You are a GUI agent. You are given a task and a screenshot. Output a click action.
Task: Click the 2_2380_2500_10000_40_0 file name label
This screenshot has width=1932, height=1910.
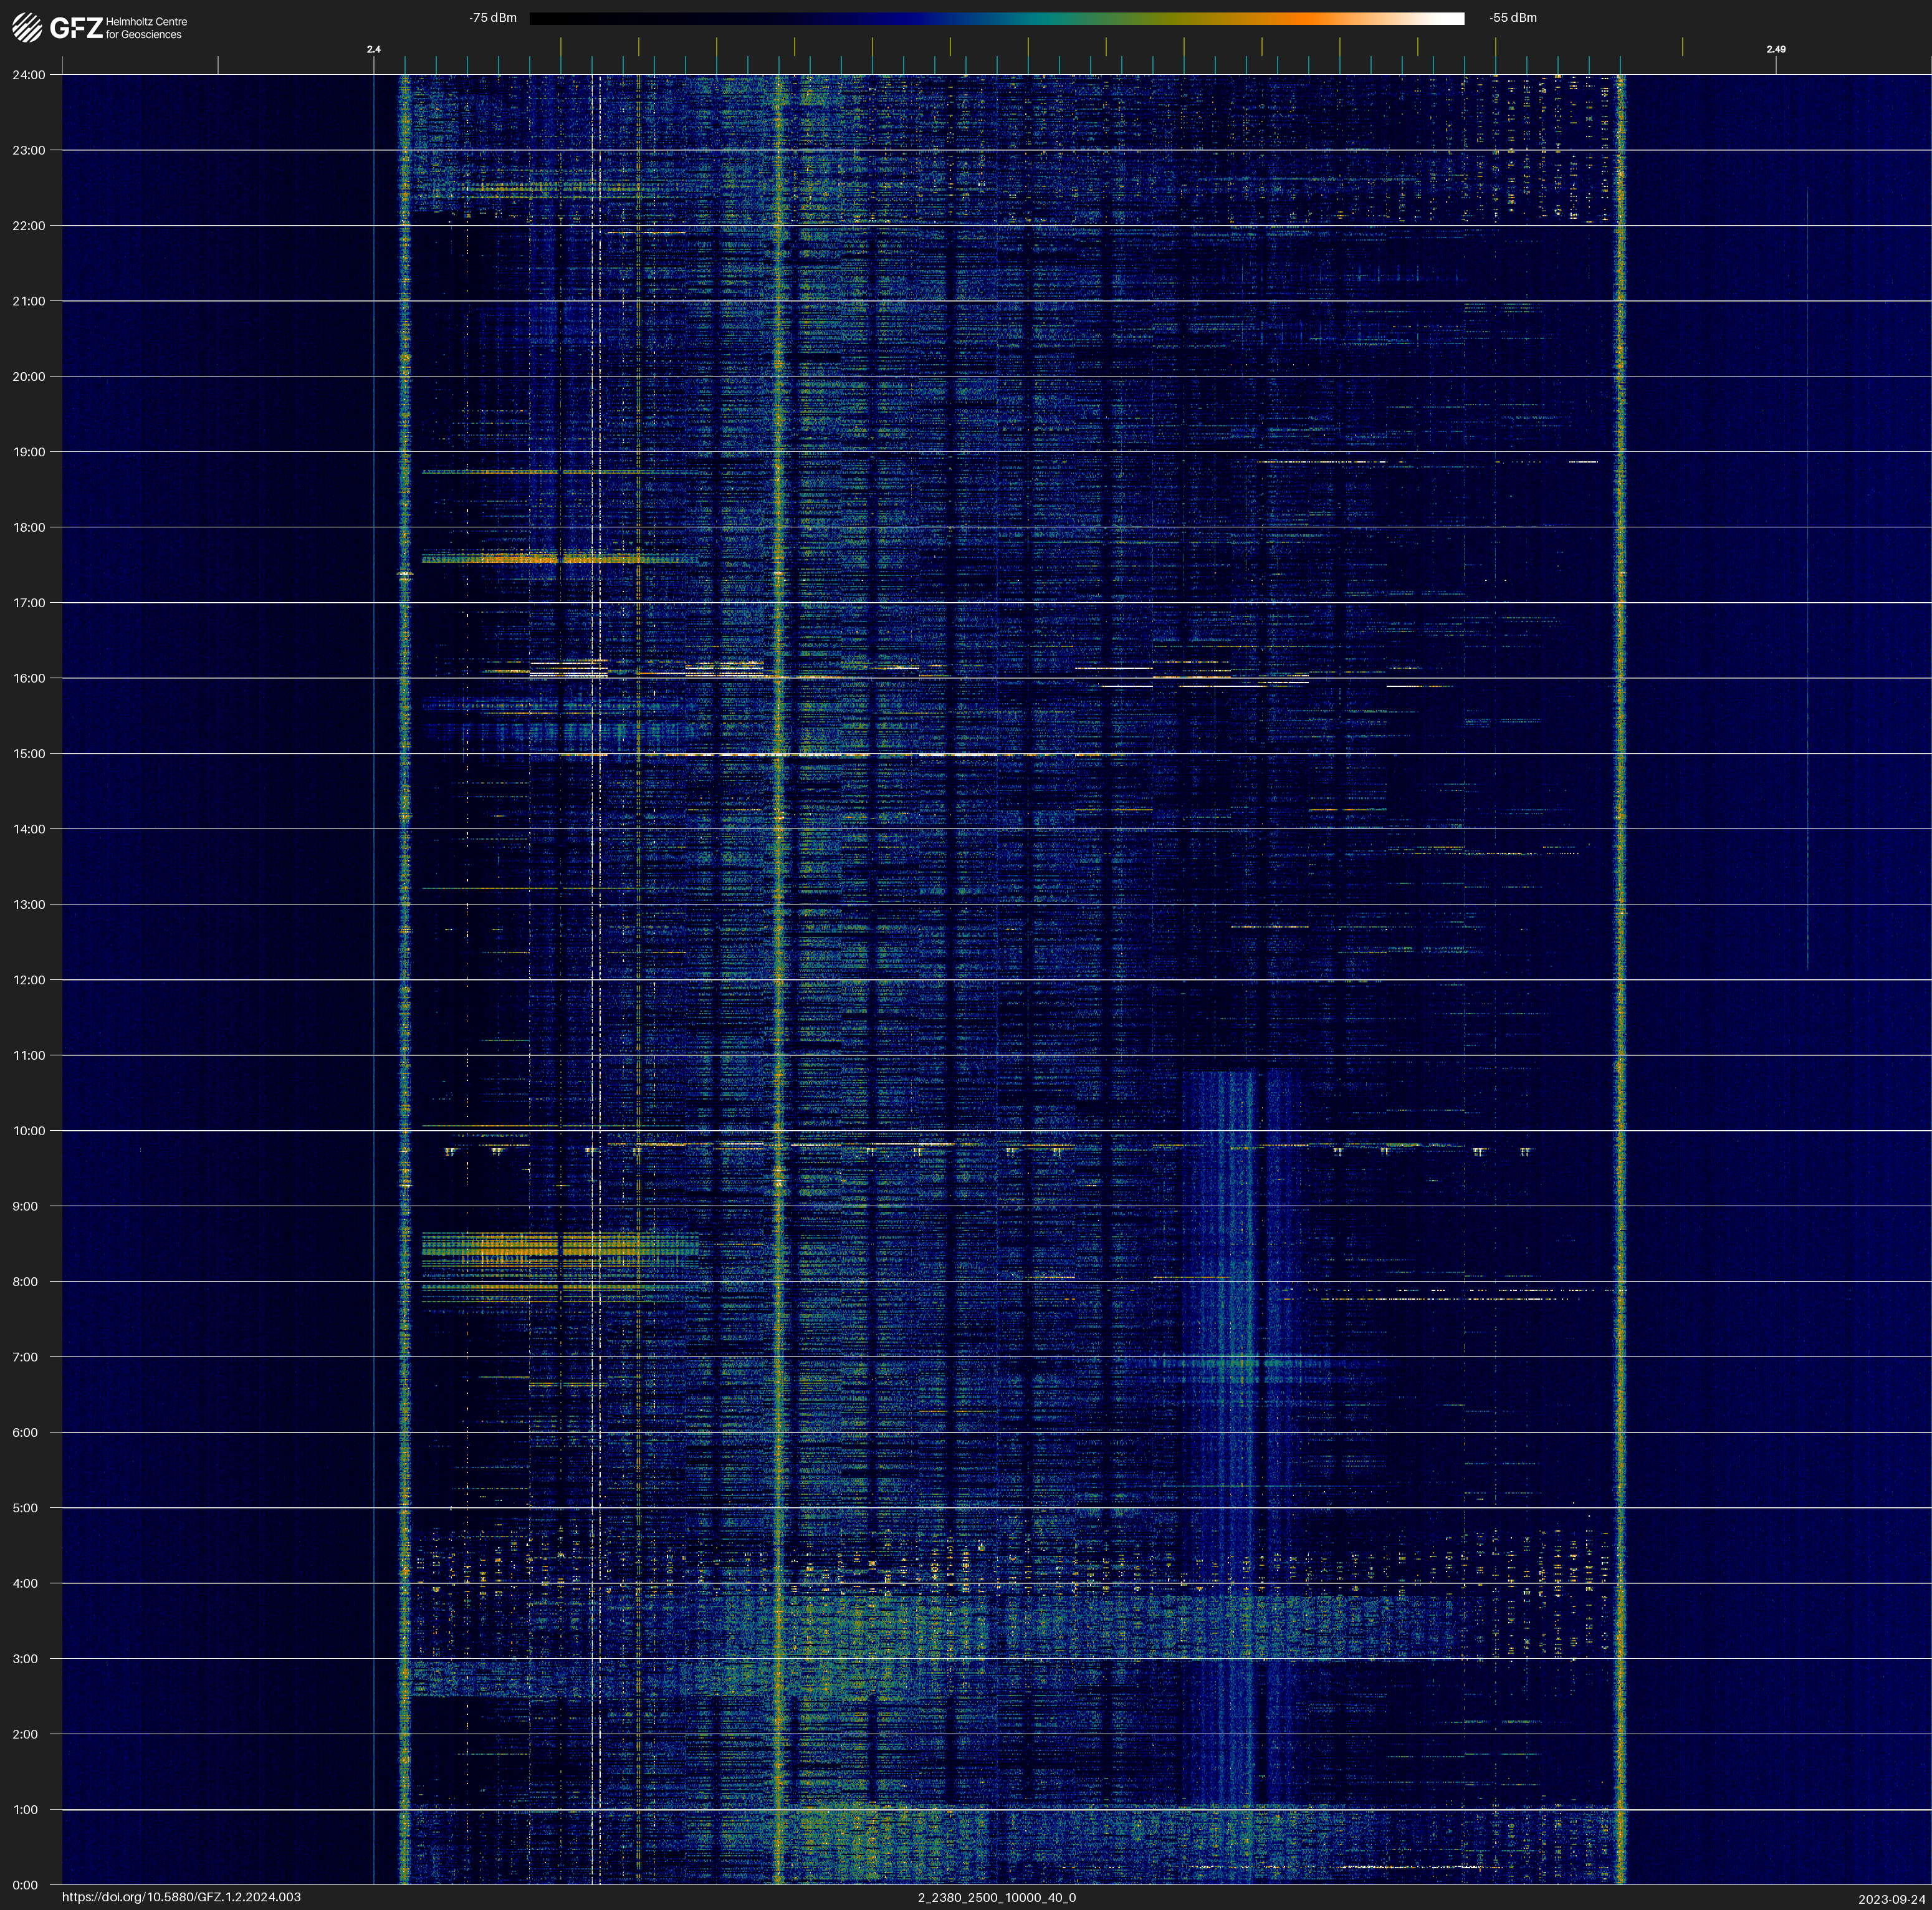pos(996,1898)
